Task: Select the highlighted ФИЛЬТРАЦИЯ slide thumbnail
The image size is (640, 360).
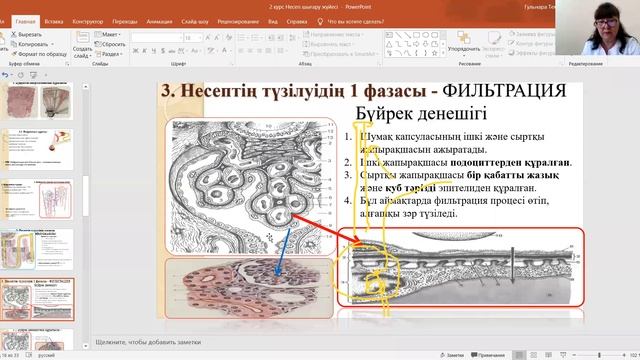Action: coord(38,300)
